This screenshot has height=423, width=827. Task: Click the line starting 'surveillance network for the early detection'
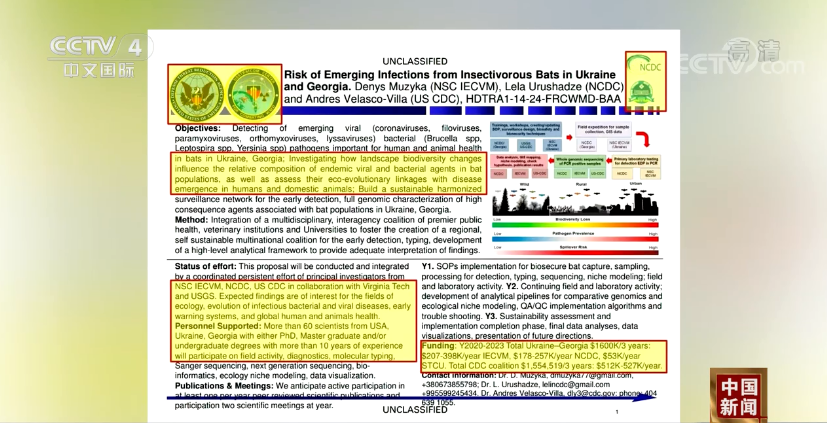tap(328, 200)
